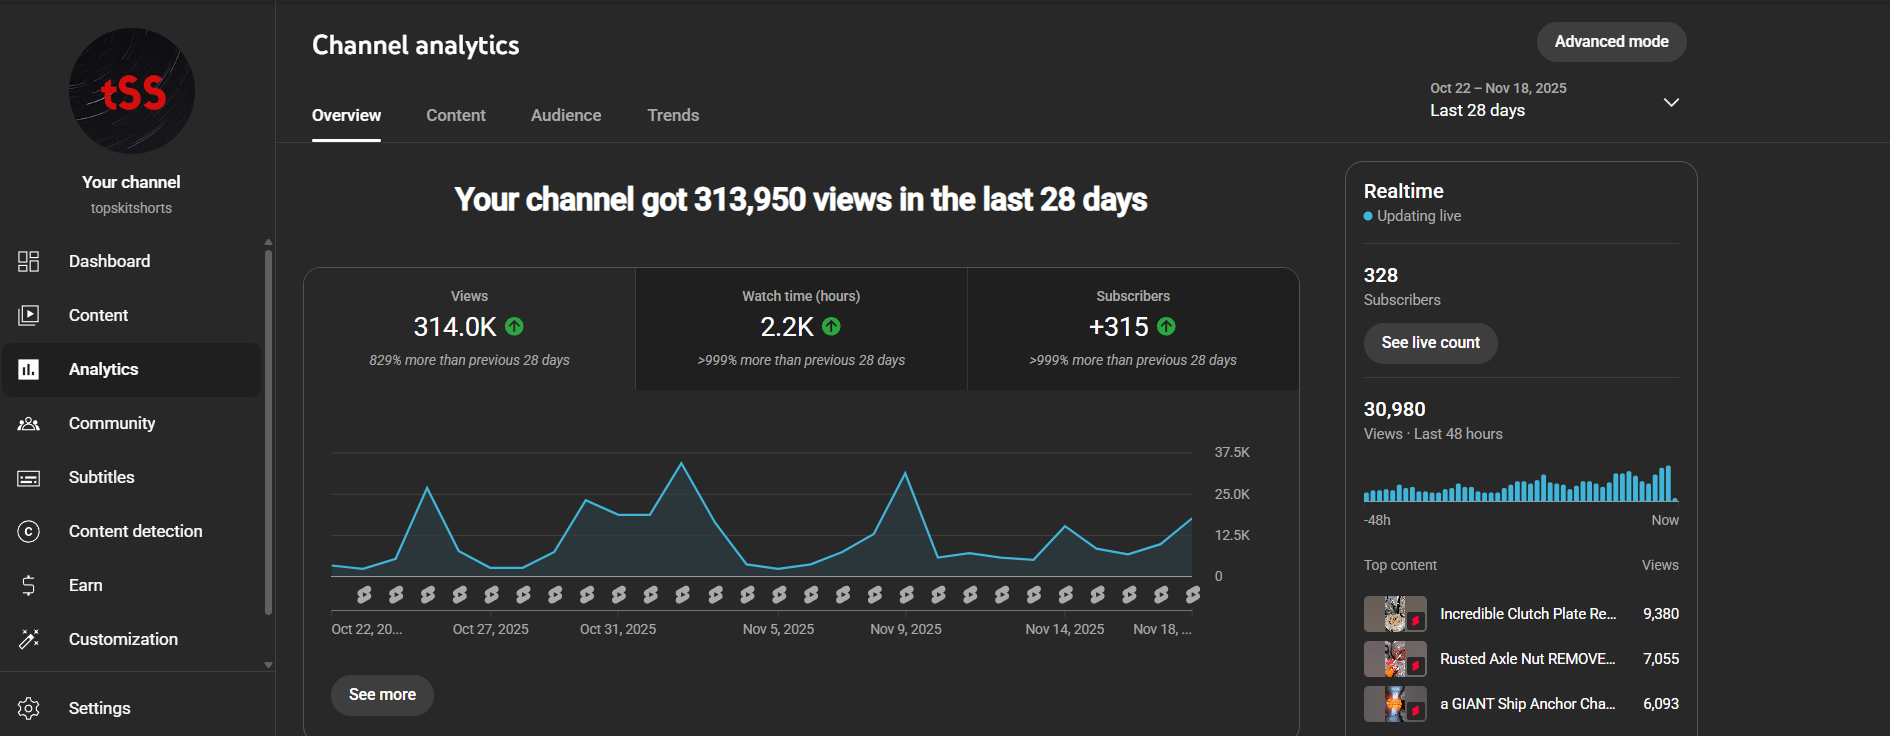Click See more below the chart
This screenshot has height=736, width=1890.
click(382, 695)
